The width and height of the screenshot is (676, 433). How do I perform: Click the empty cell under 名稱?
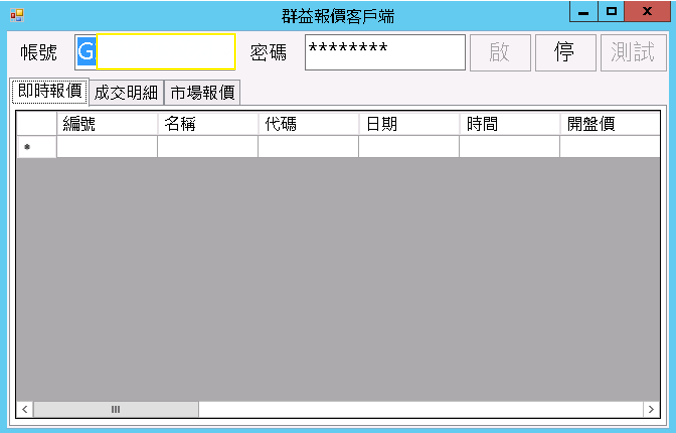208,147
